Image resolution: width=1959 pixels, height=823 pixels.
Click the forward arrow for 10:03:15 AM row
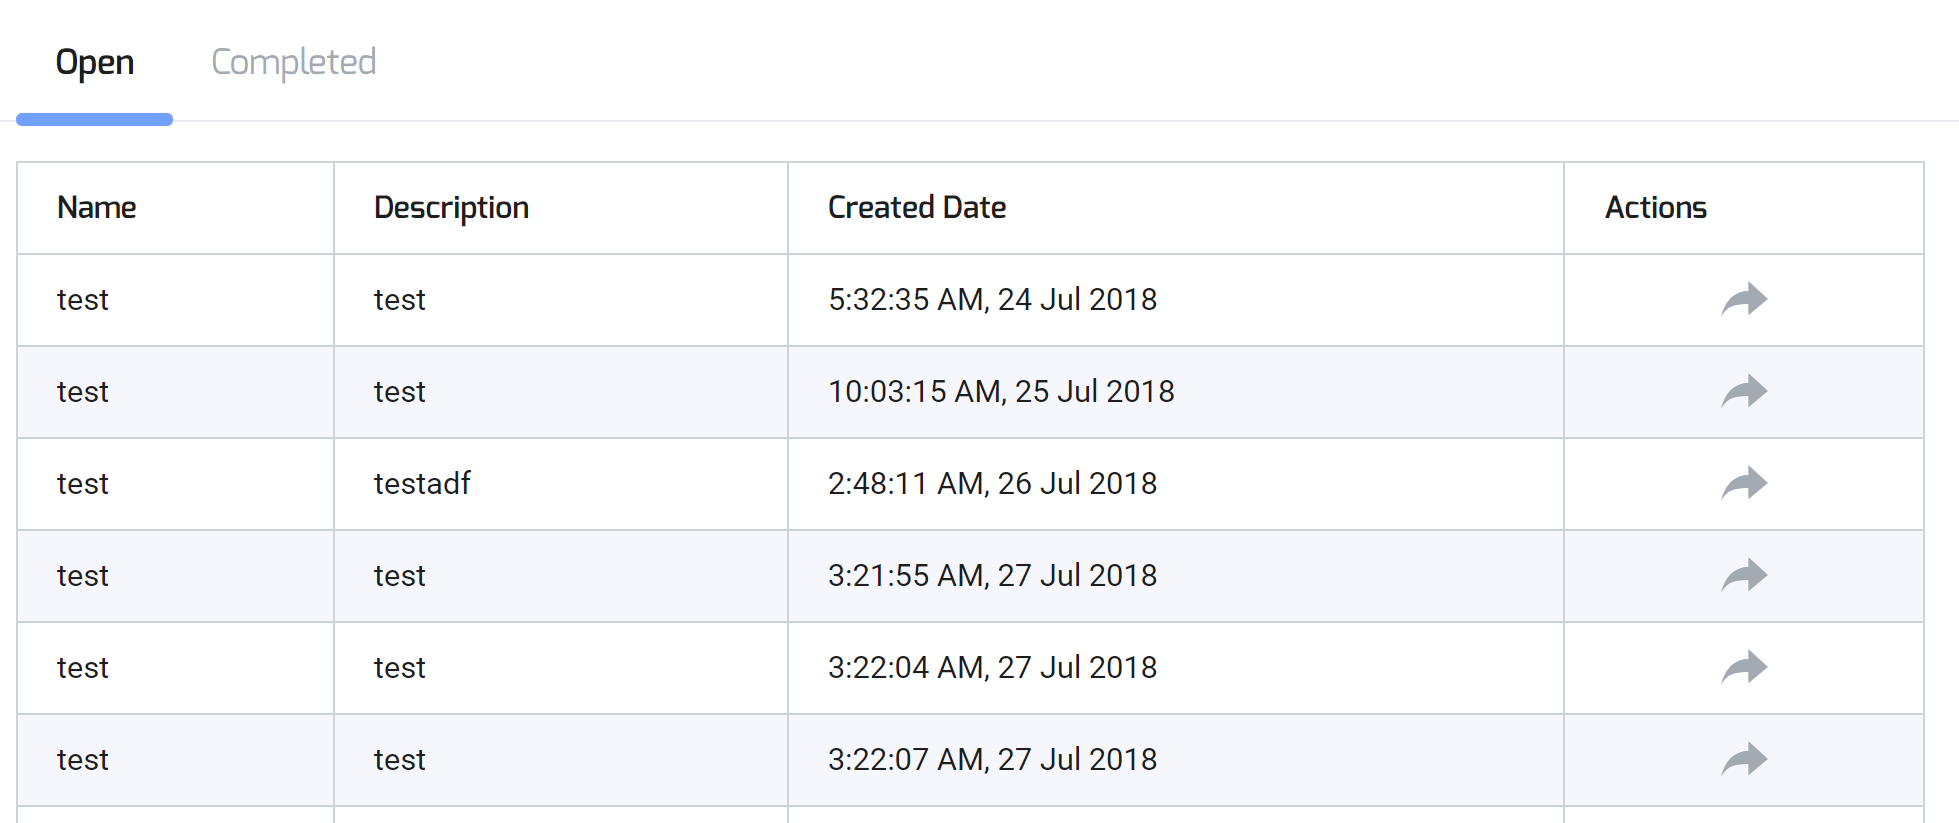[x=1744, y=392]
